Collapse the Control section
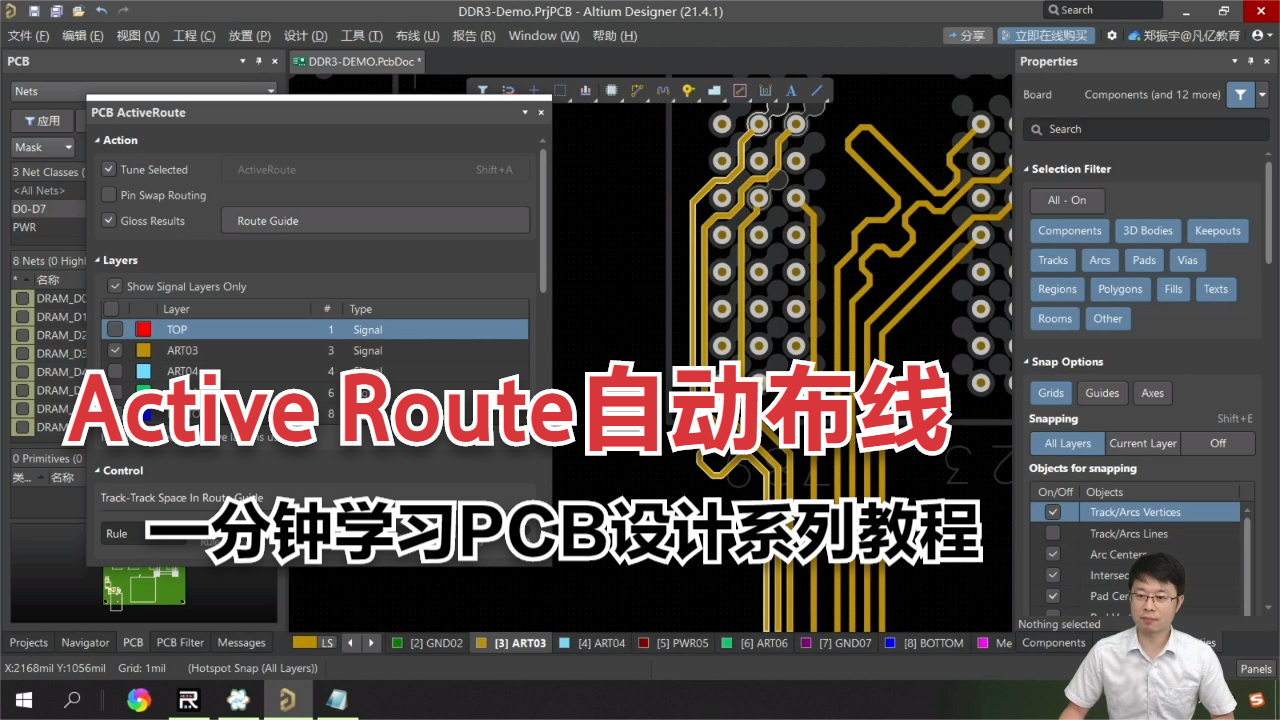The image size is (1280, 720). pyautogui.click(x=97, y=470)
